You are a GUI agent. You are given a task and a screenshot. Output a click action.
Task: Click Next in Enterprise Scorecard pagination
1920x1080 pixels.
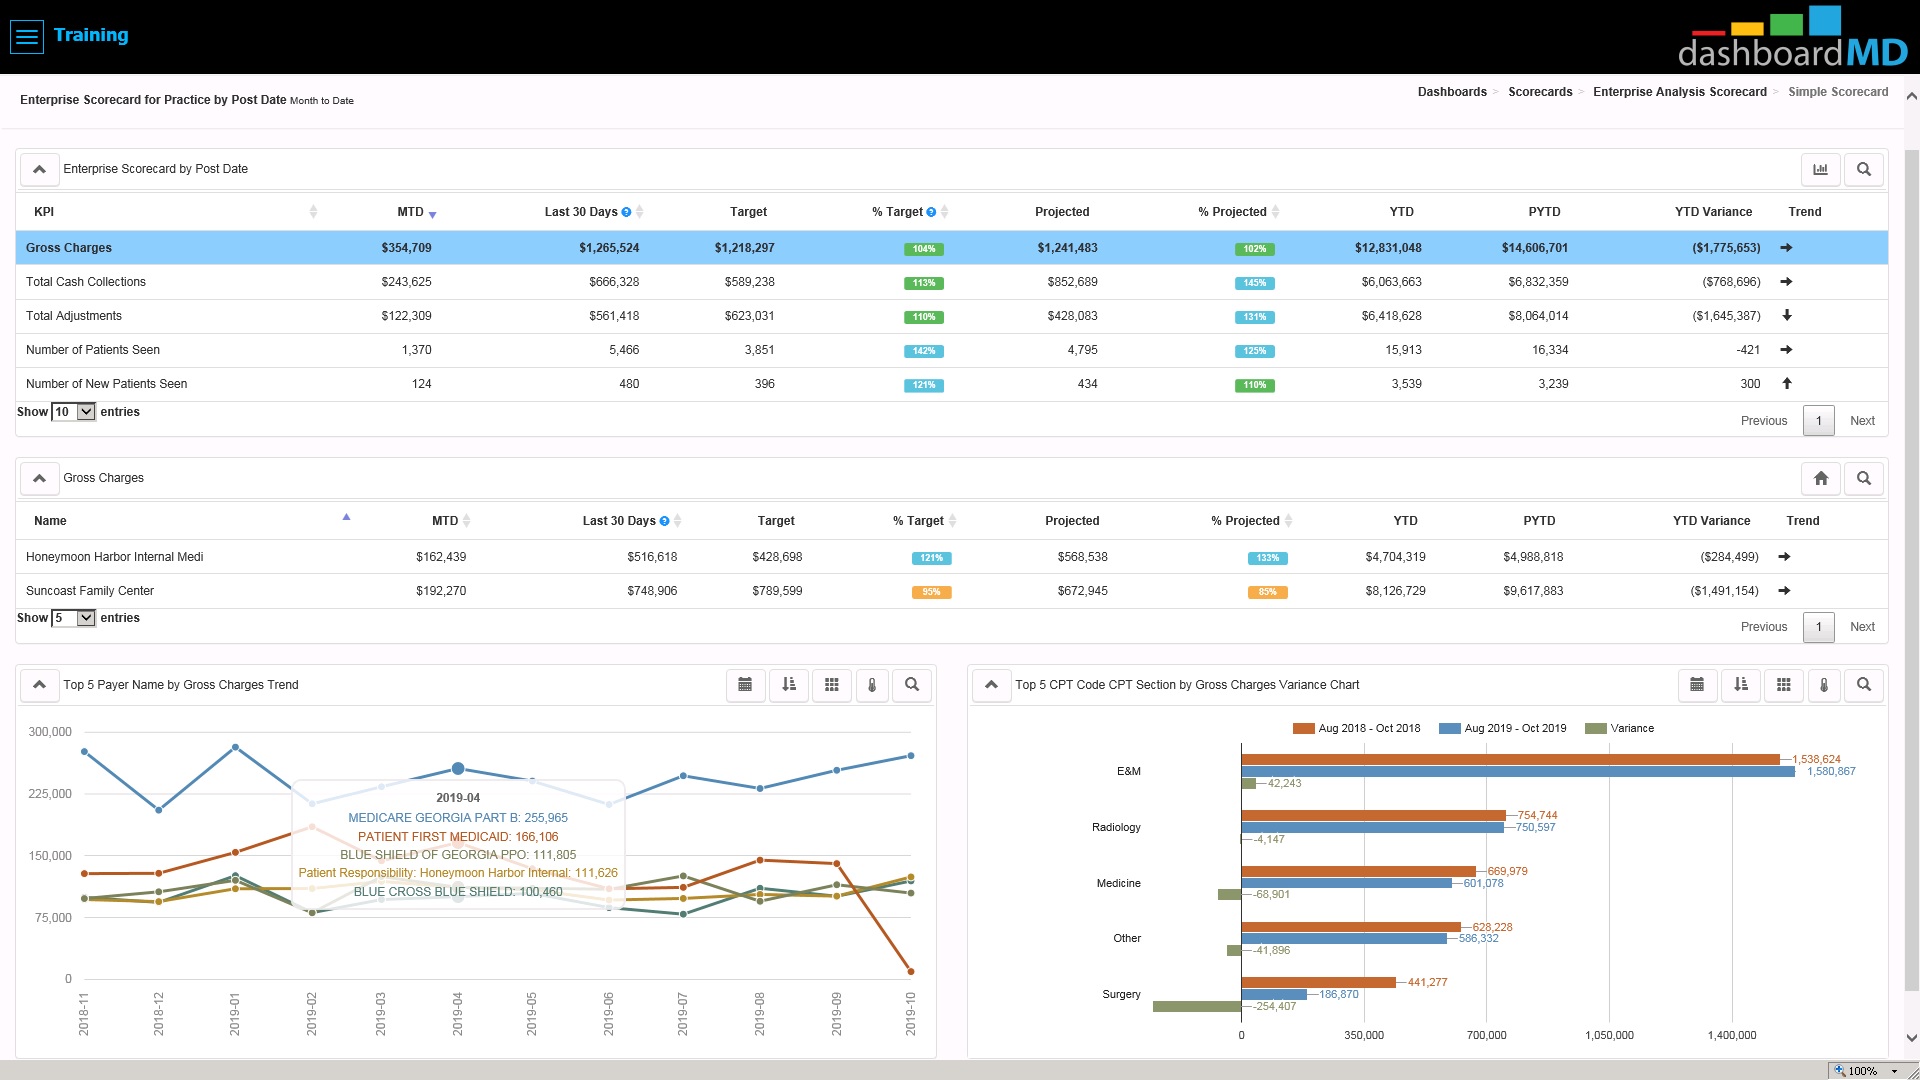pyautogui.click(x=1862, y=421)
